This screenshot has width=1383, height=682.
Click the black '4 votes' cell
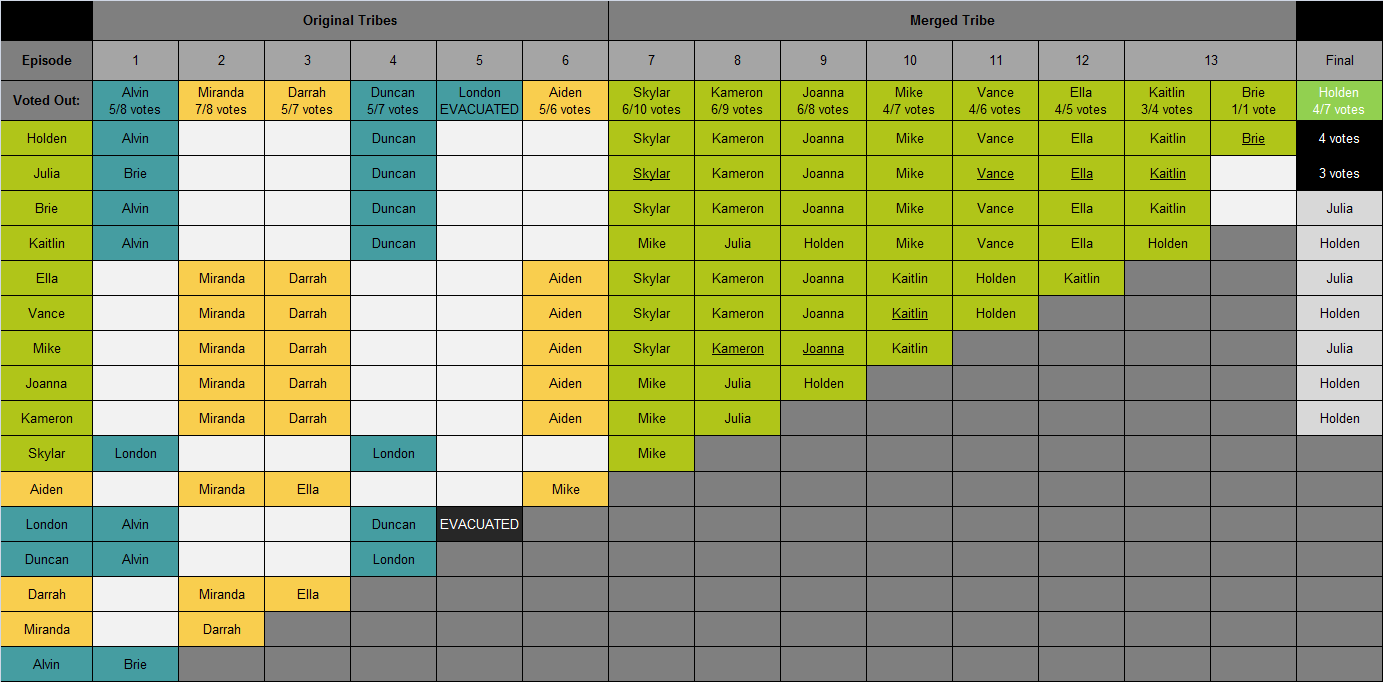coord(1339,138)
